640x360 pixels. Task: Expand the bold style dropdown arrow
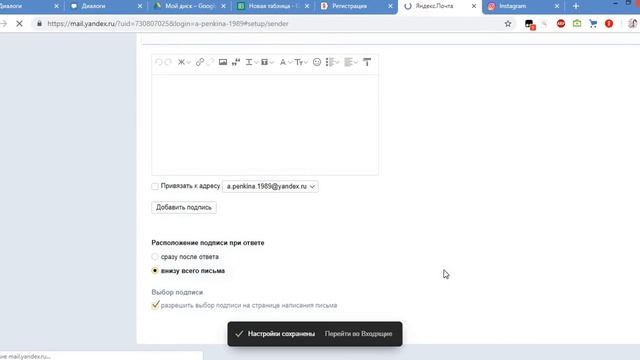pos(188,62)
